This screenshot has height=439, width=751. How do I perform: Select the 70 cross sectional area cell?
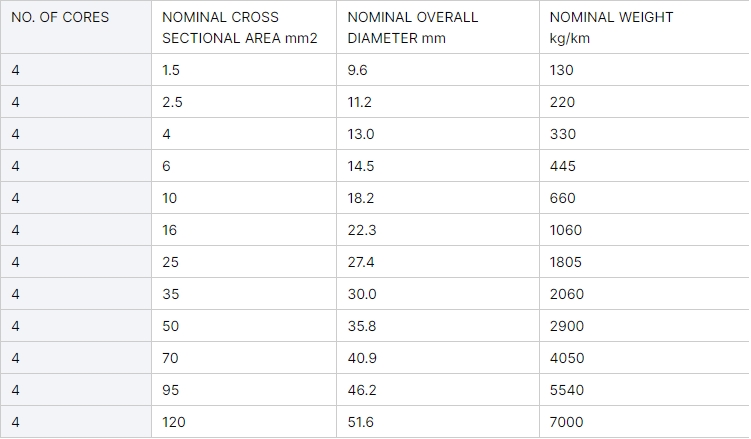(244, 358)
